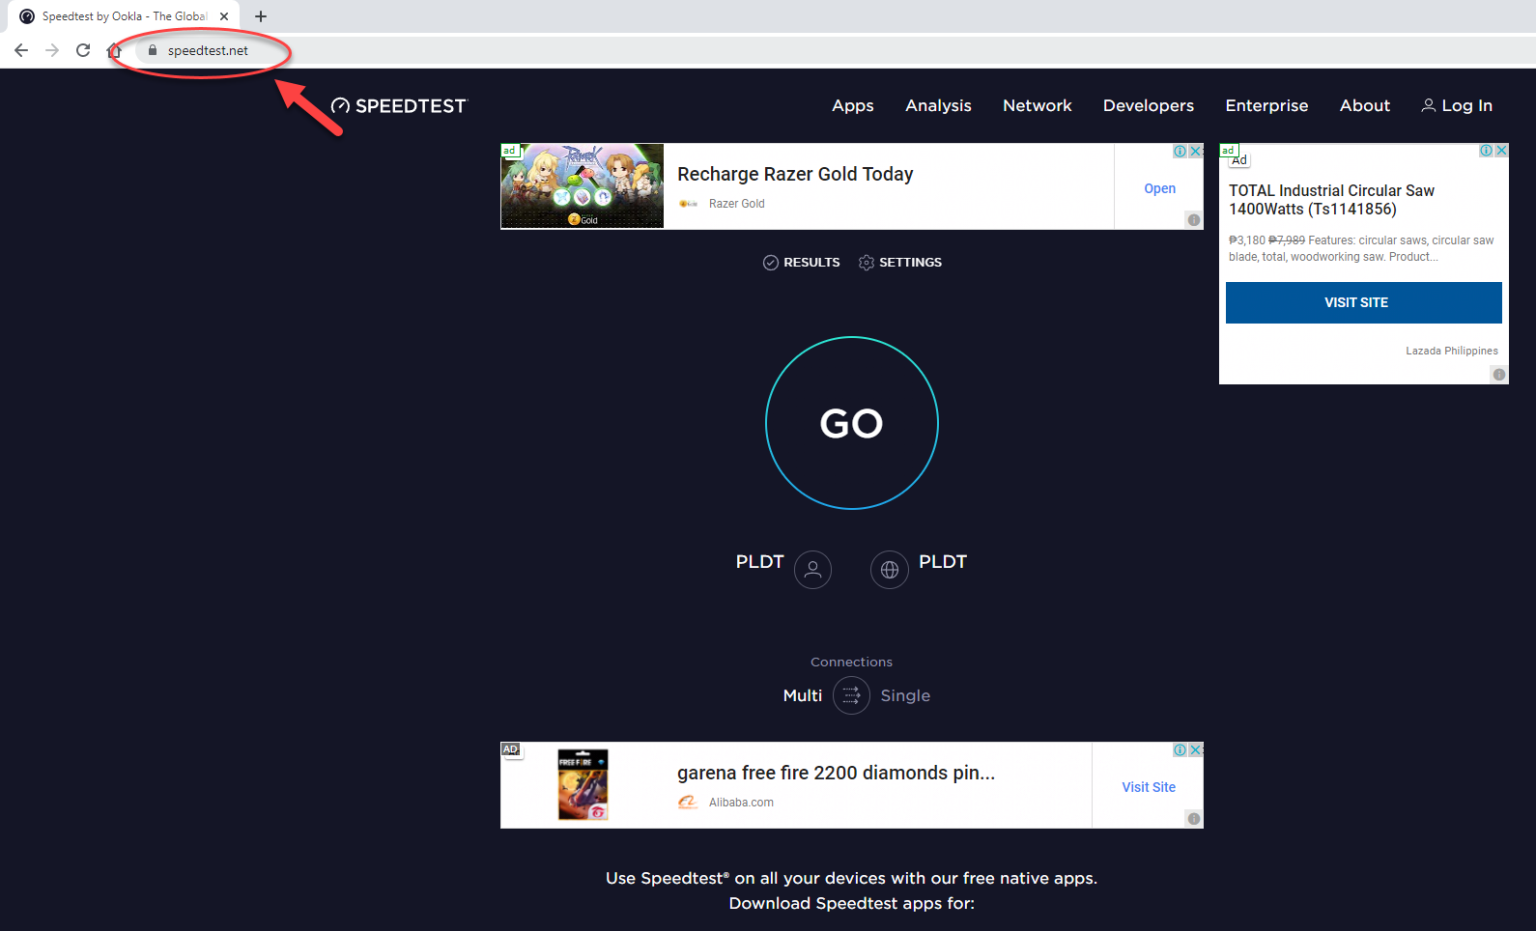1536x931 pixels.
Task: Close the garena free fire ad
Action: tap(1195, 750)
